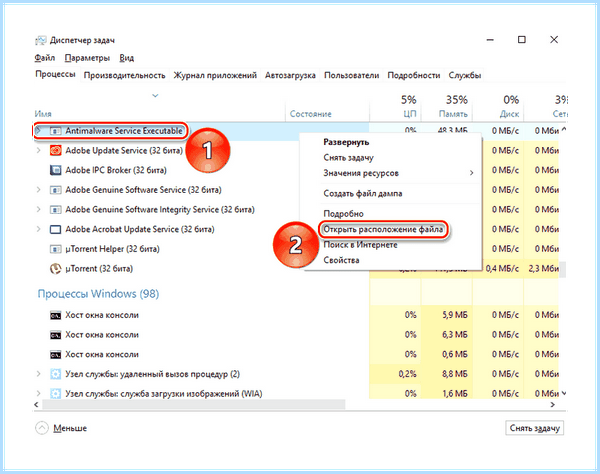Image resolution: width=600 pixels, height=474 pixels.
Task: Choose Свойства in the context menu
Action: (341, 260)
